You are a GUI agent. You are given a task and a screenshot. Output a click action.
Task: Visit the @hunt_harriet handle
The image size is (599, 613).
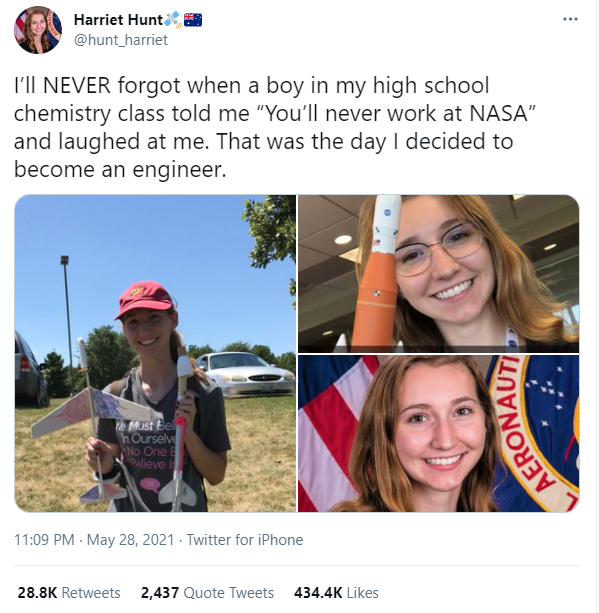[121, 40]
